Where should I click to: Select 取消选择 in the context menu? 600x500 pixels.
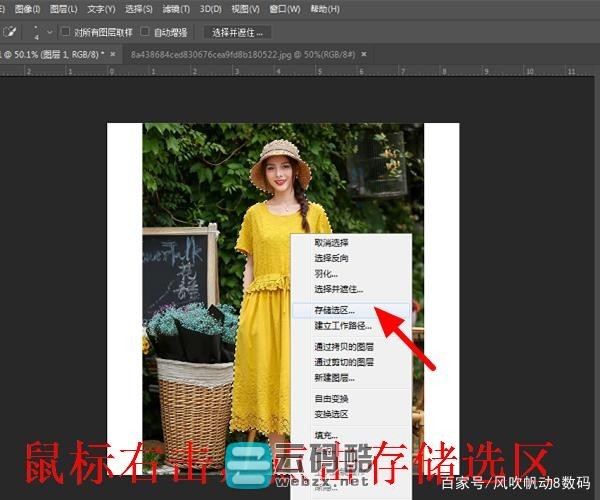[x=332, y=242]
